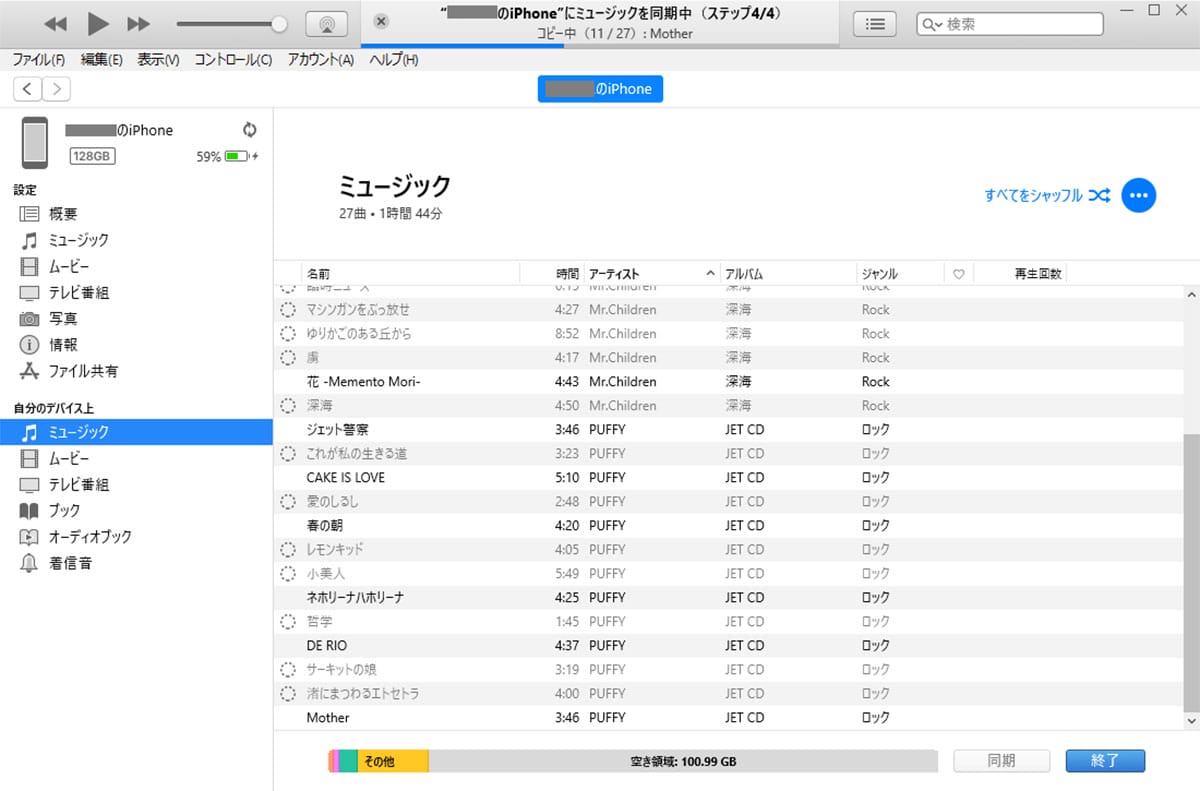Open 概要 in settings sidebar
This screenshot has width=1200, height=791.
click(x=63, y=214)
